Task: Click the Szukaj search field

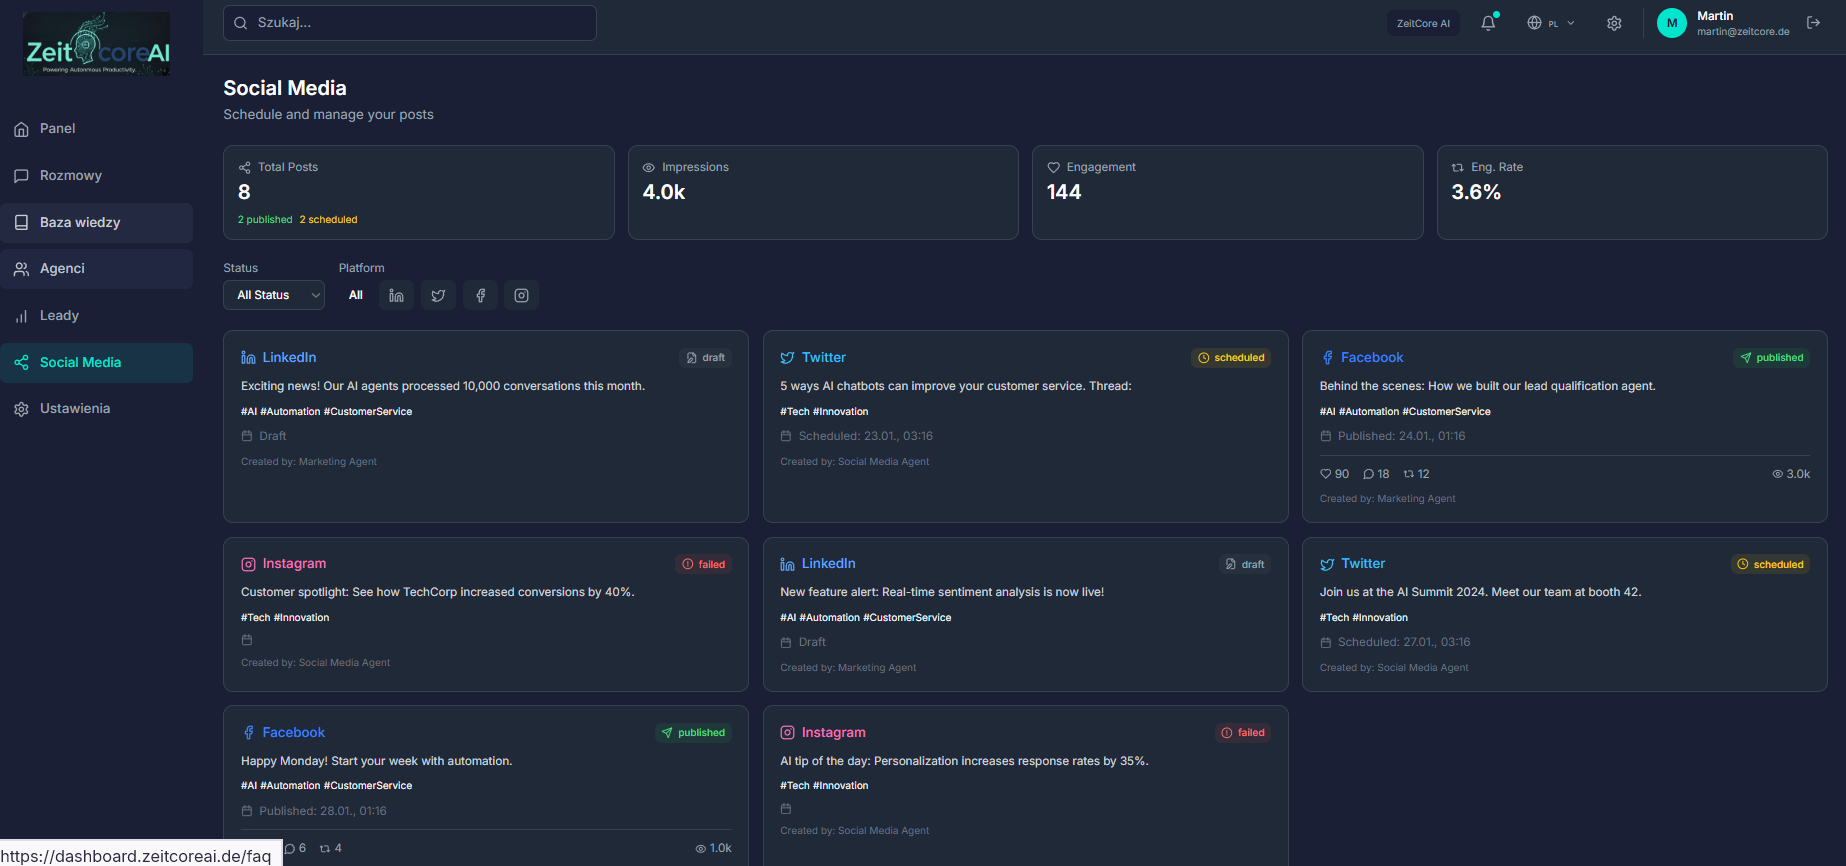Action: point(410,23)
